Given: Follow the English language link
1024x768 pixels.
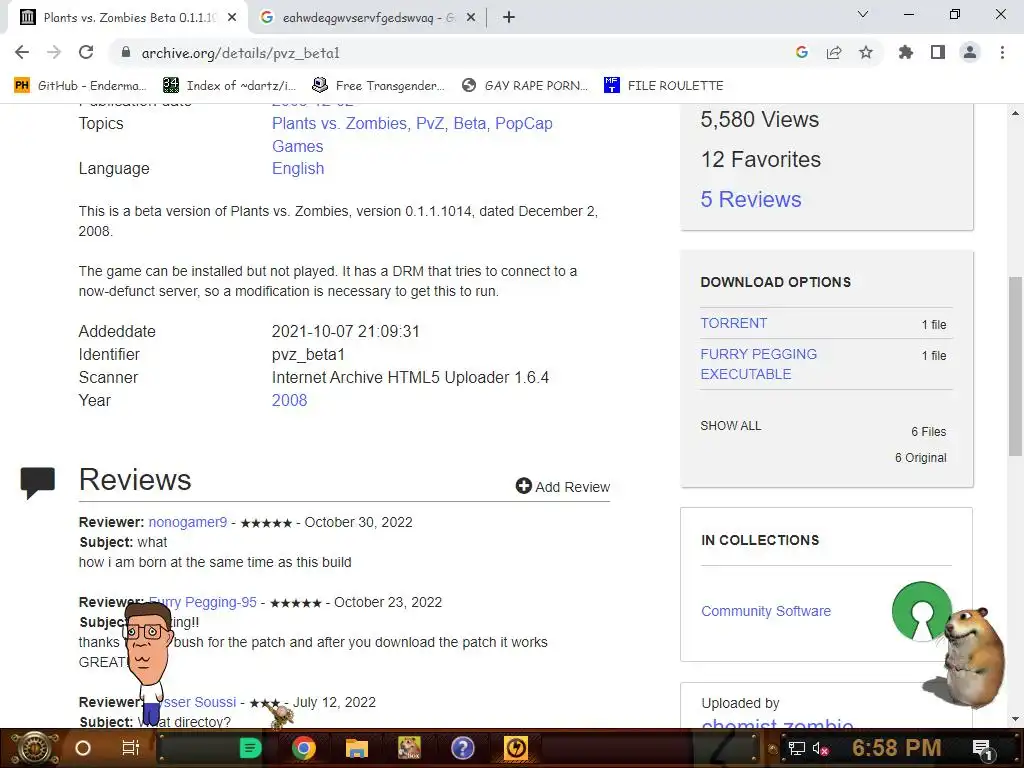Looking at the screenshot, I should pos(298,168).
